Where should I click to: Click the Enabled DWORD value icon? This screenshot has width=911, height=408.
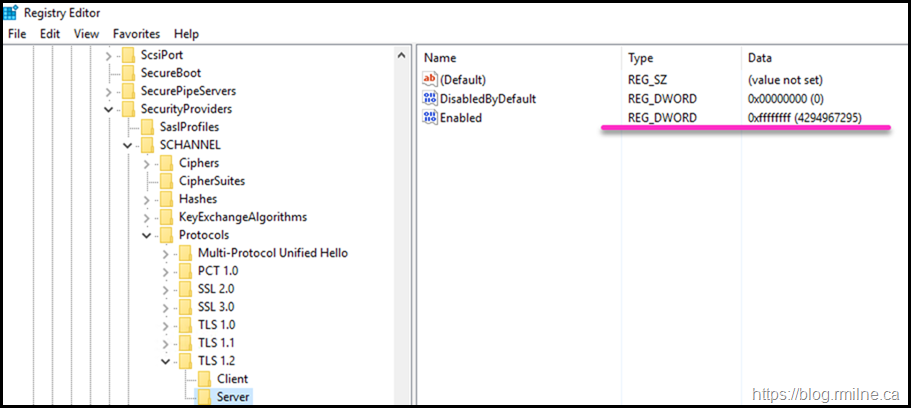click(430, 118)
